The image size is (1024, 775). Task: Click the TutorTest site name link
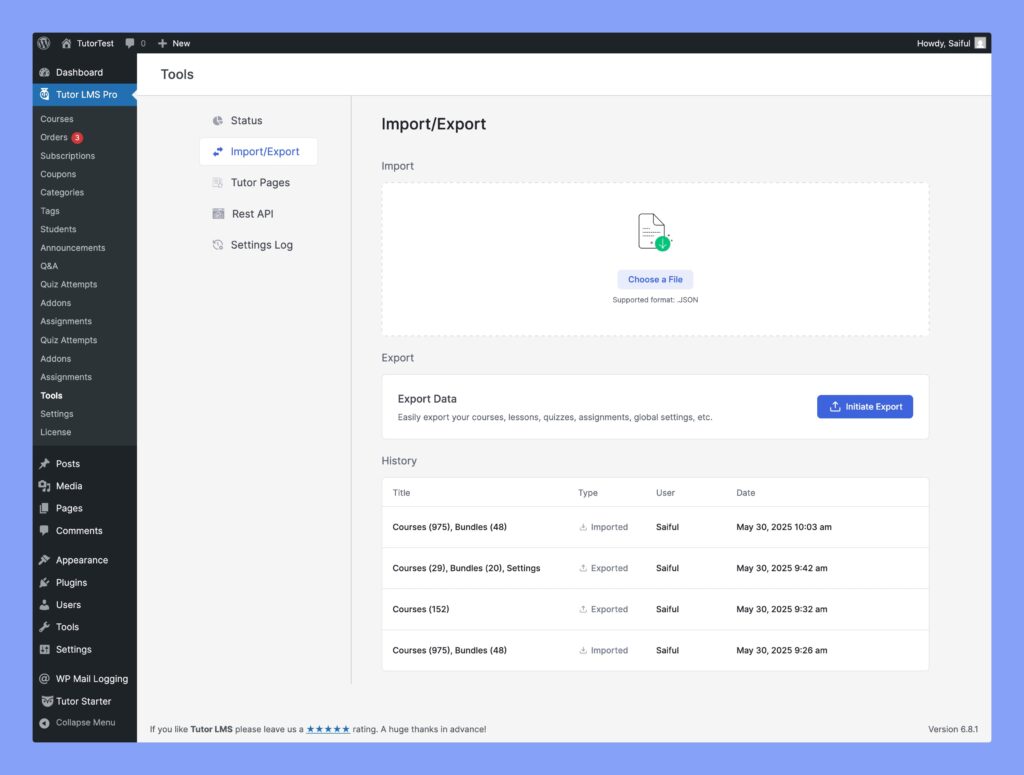[x=95, y=43]
